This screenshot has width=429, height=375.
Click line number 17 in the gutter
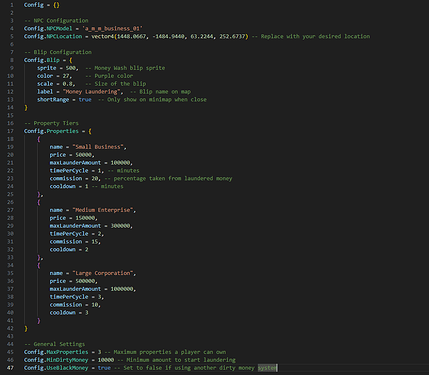[x=11, y=131]
